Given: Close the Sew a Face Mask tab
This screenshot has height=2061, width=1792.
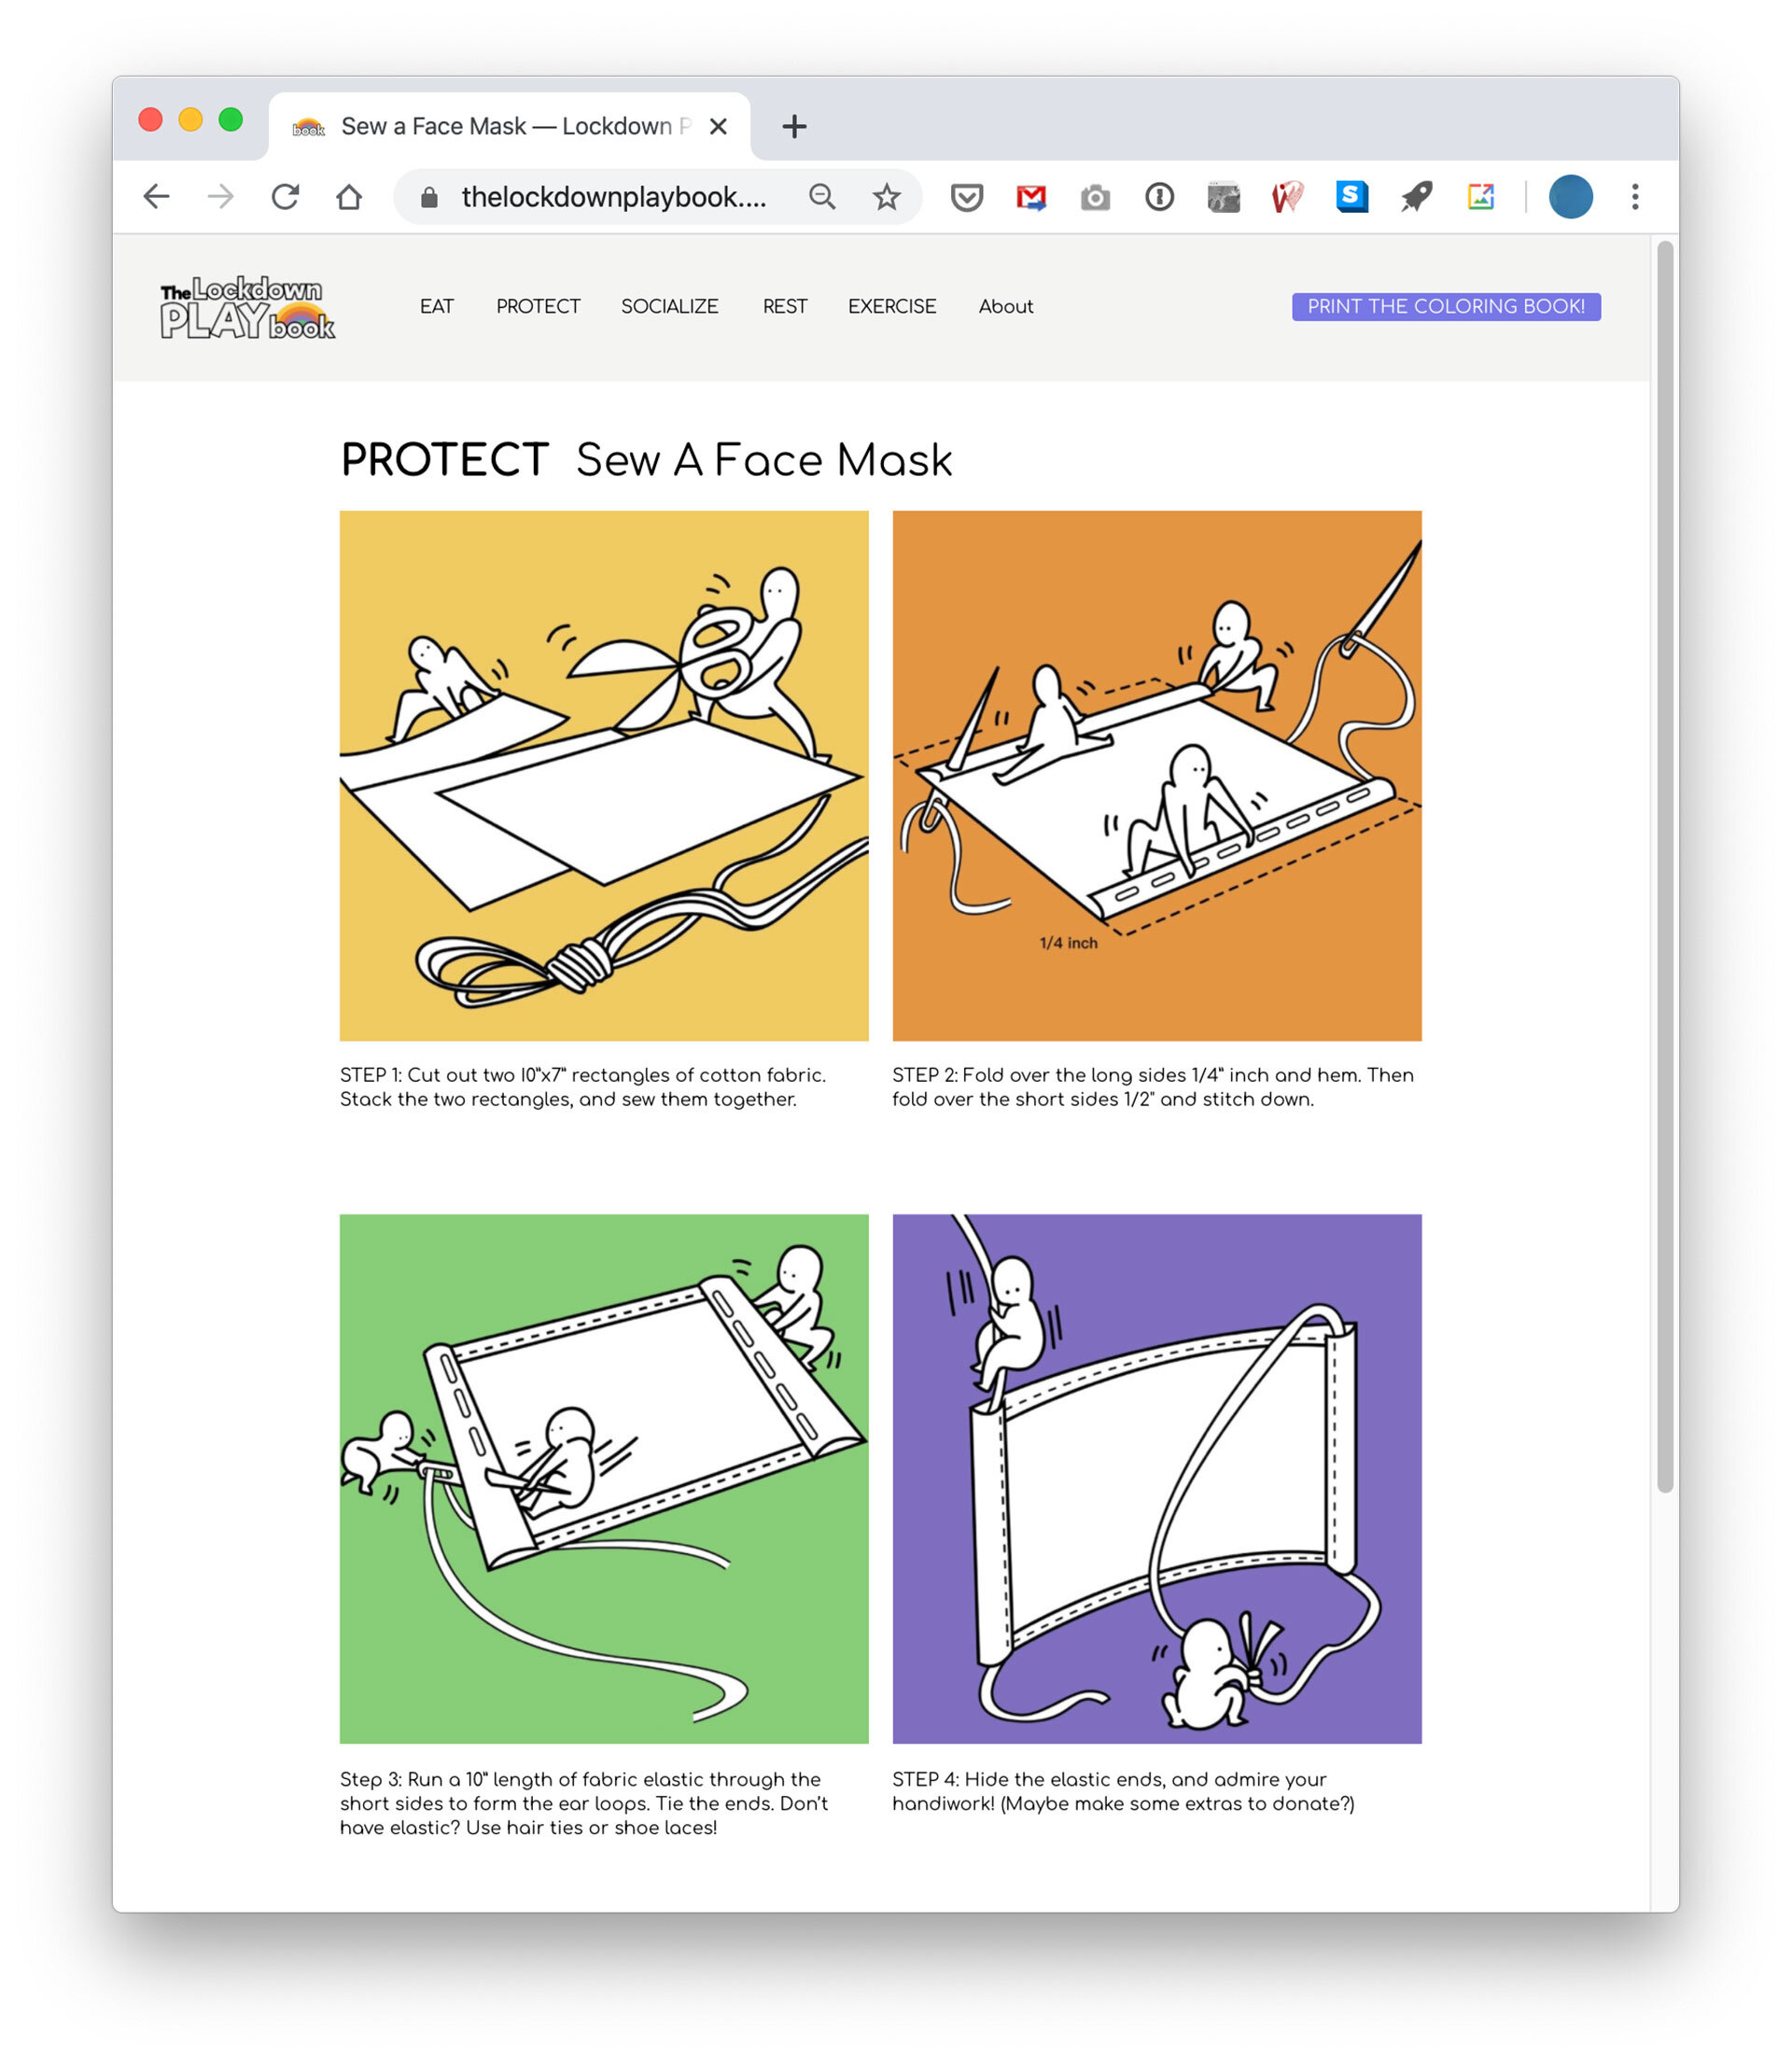Looking at the screenshot, I should (718, 127).
